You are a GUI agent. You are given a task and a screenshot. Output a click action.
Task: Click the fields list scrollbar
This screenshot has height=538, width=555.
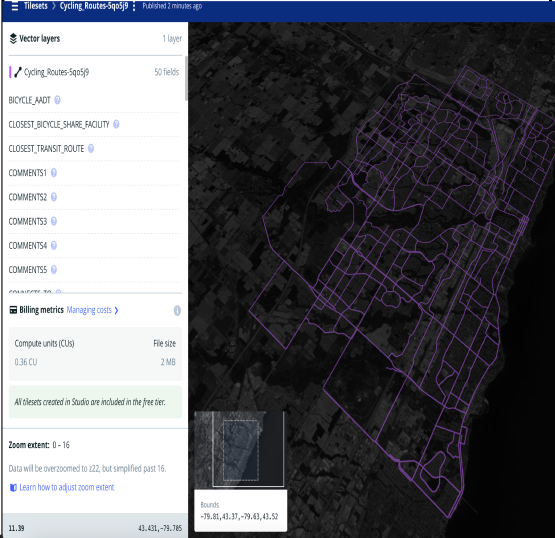(x=186, y=78)
